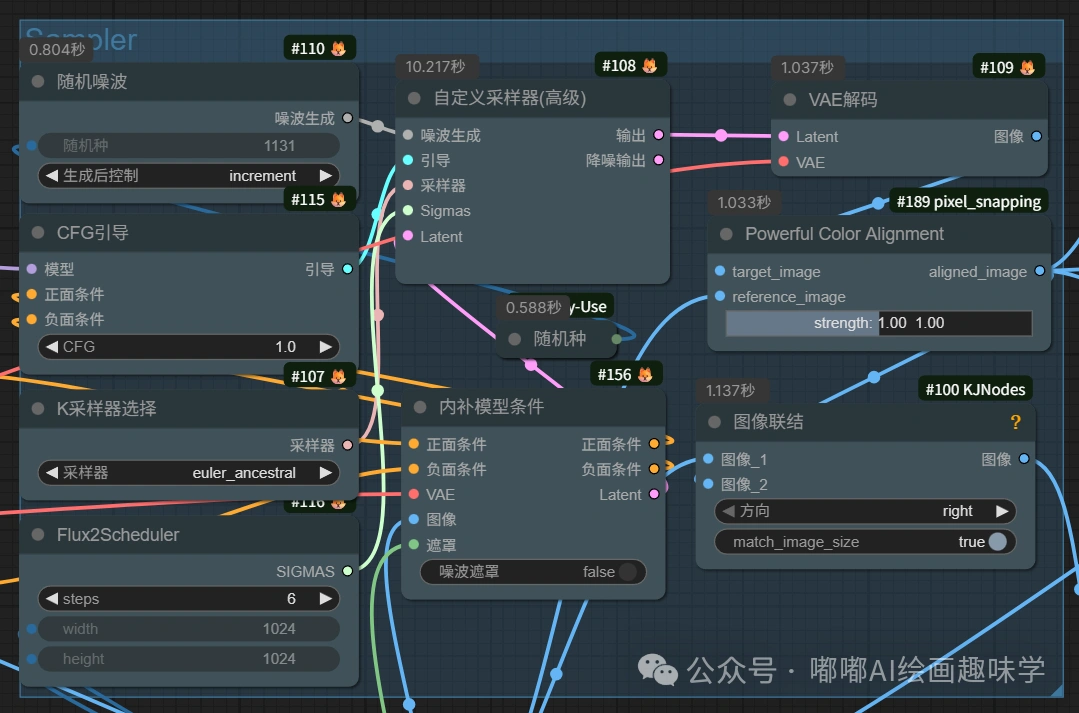
Task: Toggle match_image_size off
Action: point(999,542)
